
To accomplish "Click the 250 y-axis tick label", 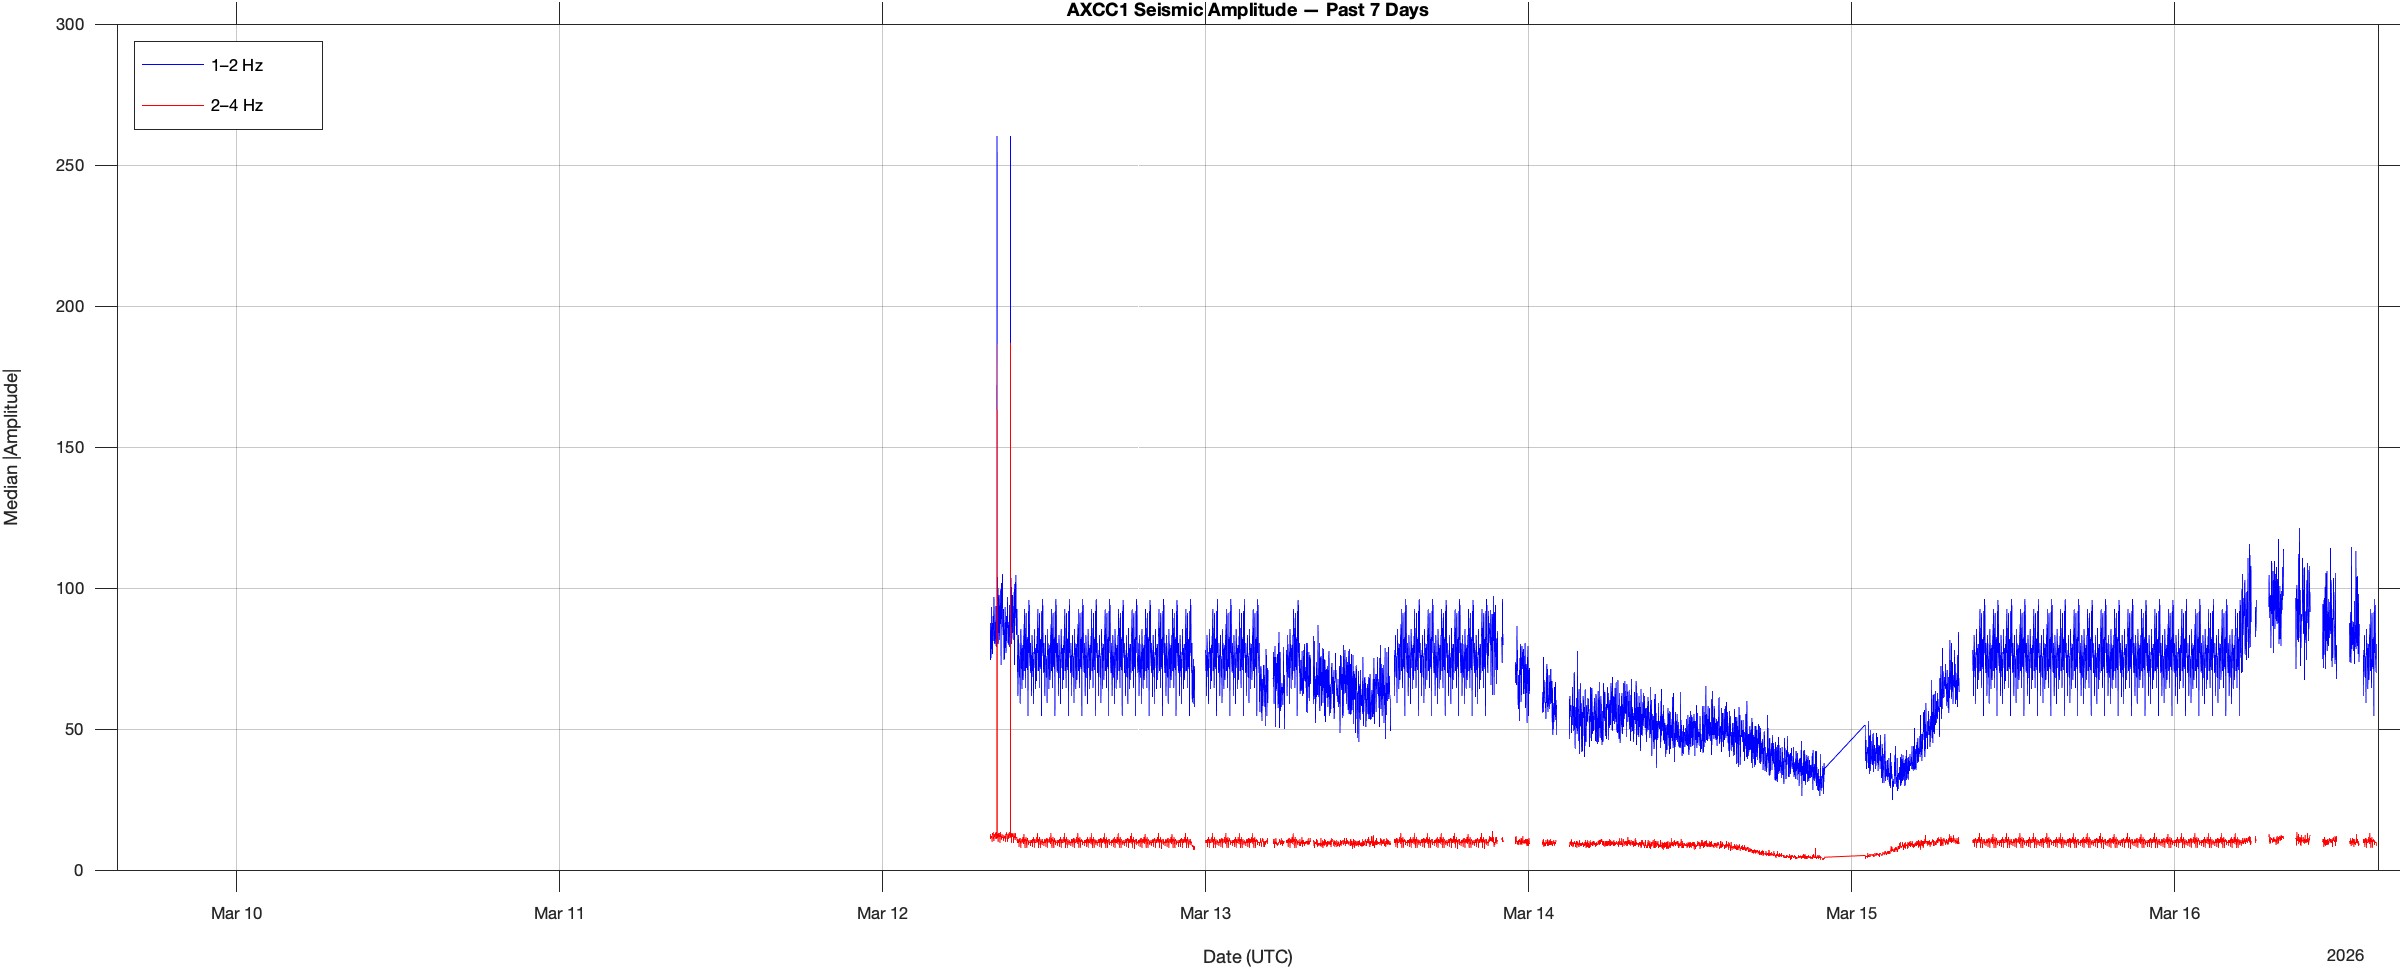I will (x=70, y=166).
